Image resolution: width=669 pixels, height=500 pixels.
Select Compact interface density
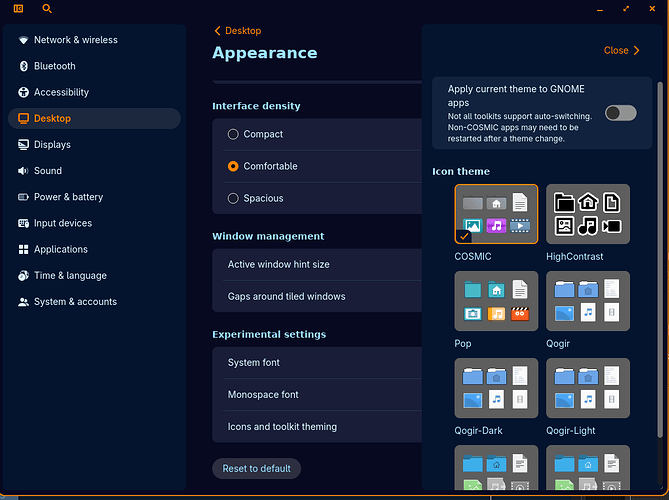pyautogui.click(x=233, y=134)
